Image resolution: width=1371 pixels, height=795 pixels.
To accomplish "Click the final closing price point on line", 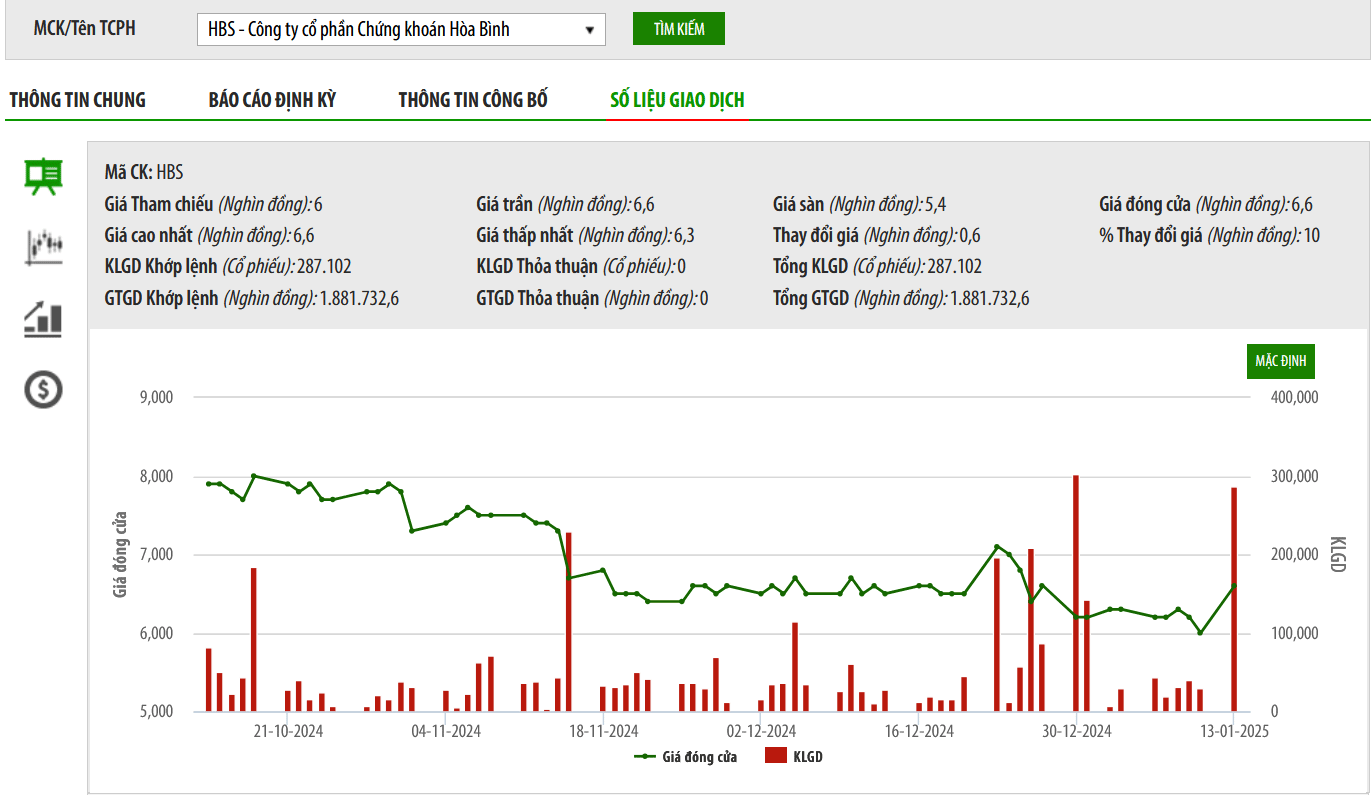I will pyautogui.click(x=1234, y=586).
